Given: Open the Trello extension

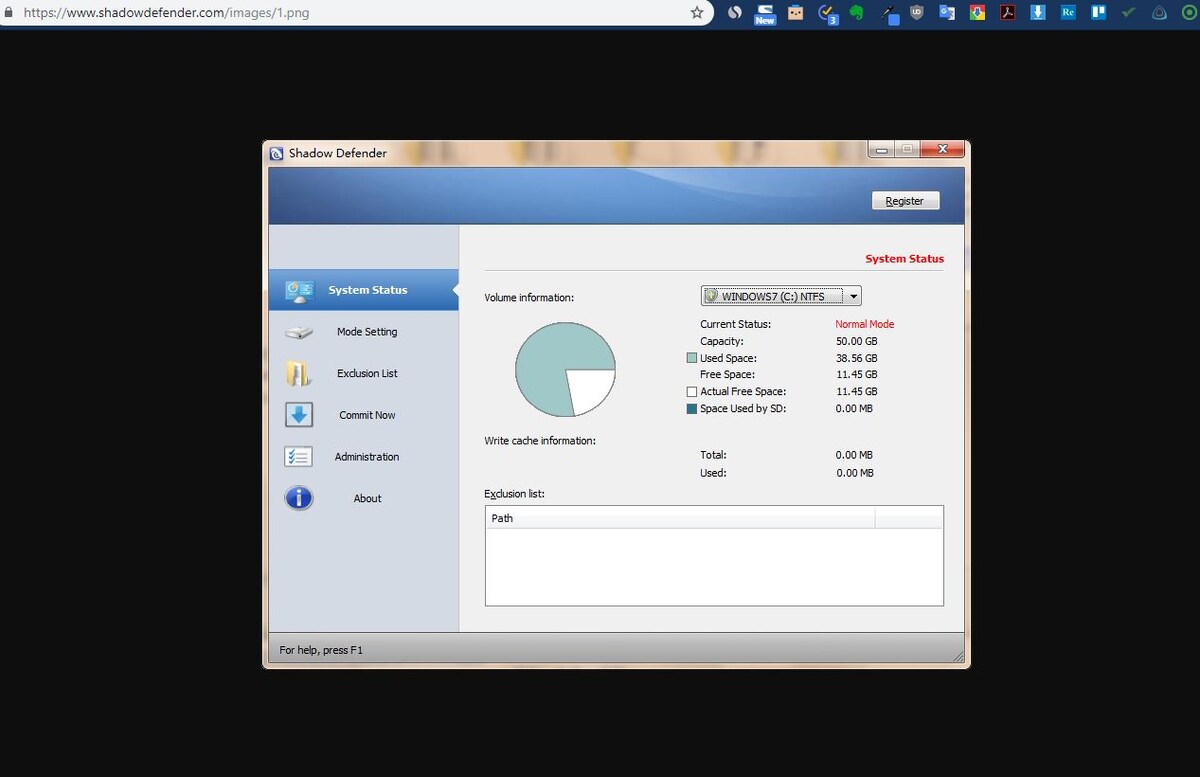Looking at the screenshot, I should tap(1098, 13).
